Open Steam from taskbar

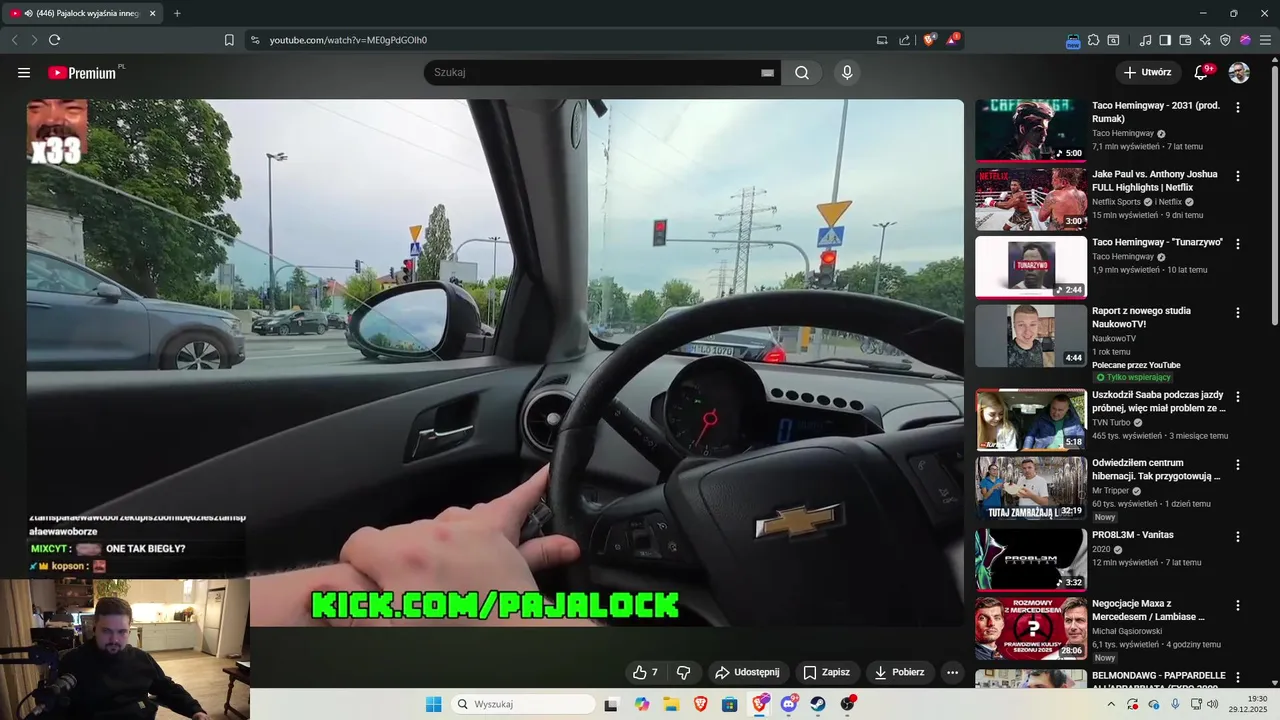click(x=818, y=704)
